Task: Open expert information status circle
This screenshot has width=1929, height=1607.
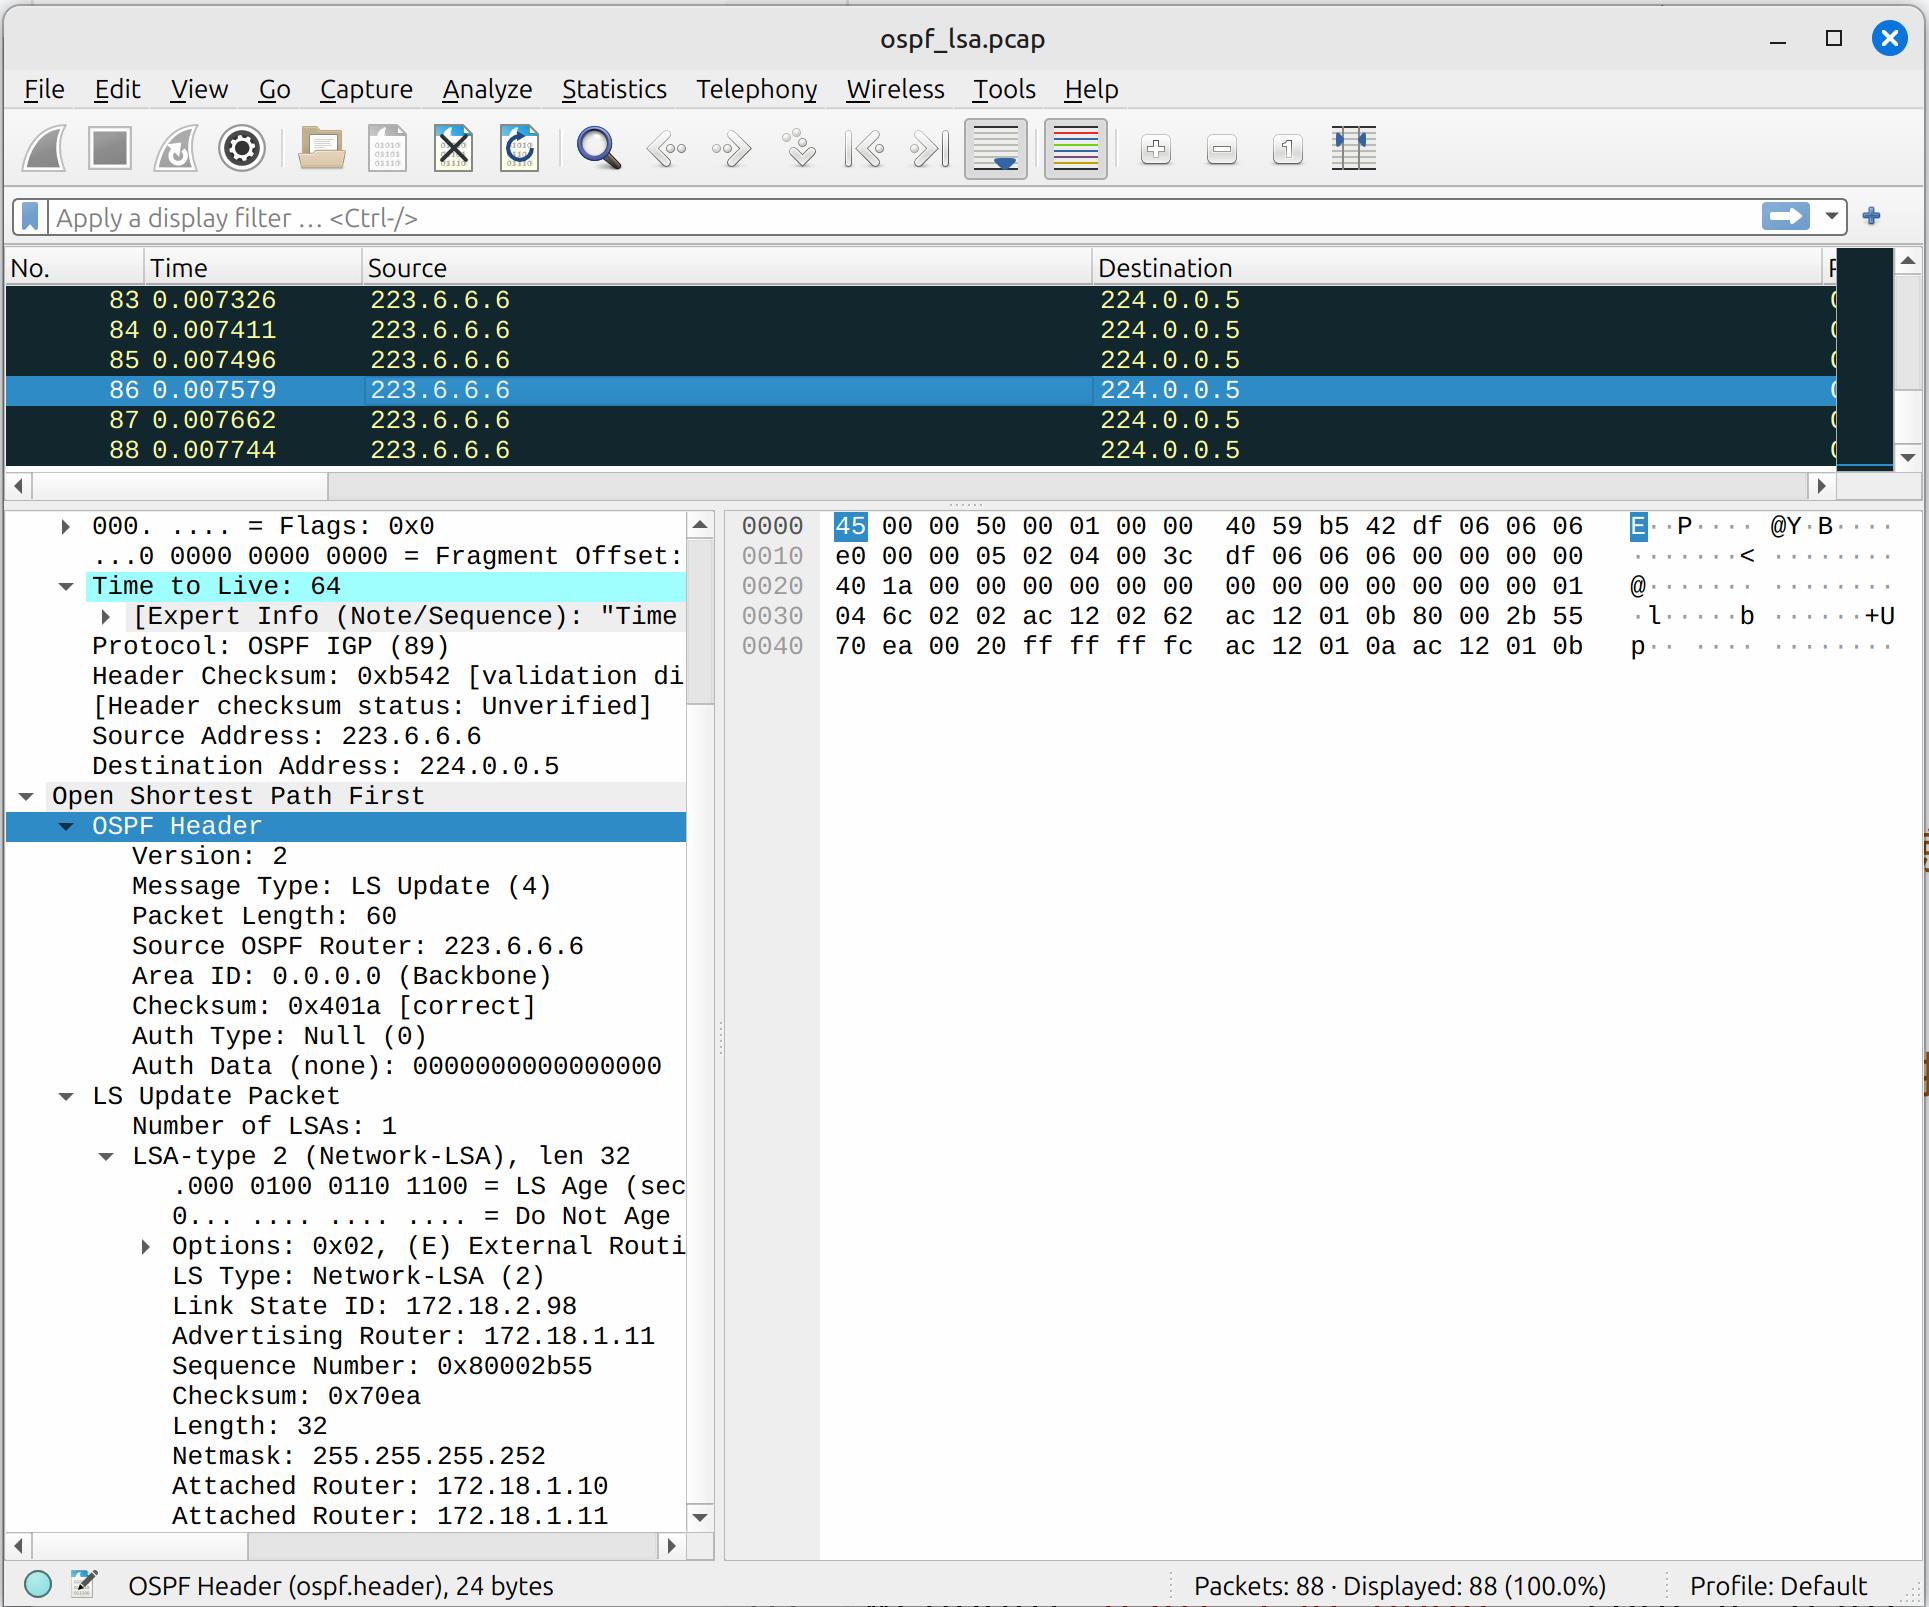Action: (x=38, y=1584)
